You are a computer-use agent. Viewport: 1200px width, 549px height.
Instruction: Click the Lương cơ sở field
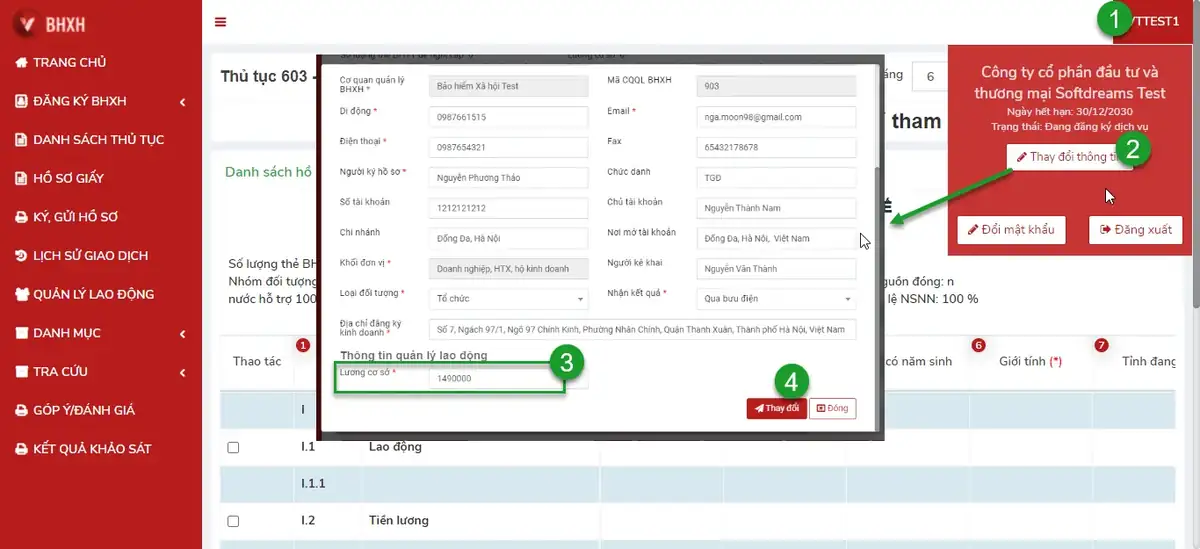point(509,379)
